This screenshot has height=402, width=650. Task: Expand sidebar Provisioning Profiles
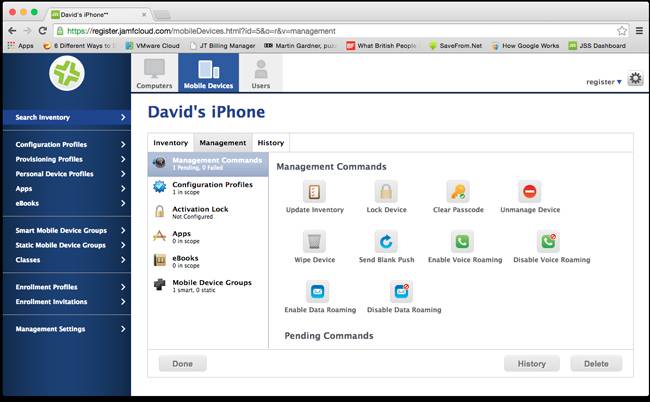tap(67, 159)
